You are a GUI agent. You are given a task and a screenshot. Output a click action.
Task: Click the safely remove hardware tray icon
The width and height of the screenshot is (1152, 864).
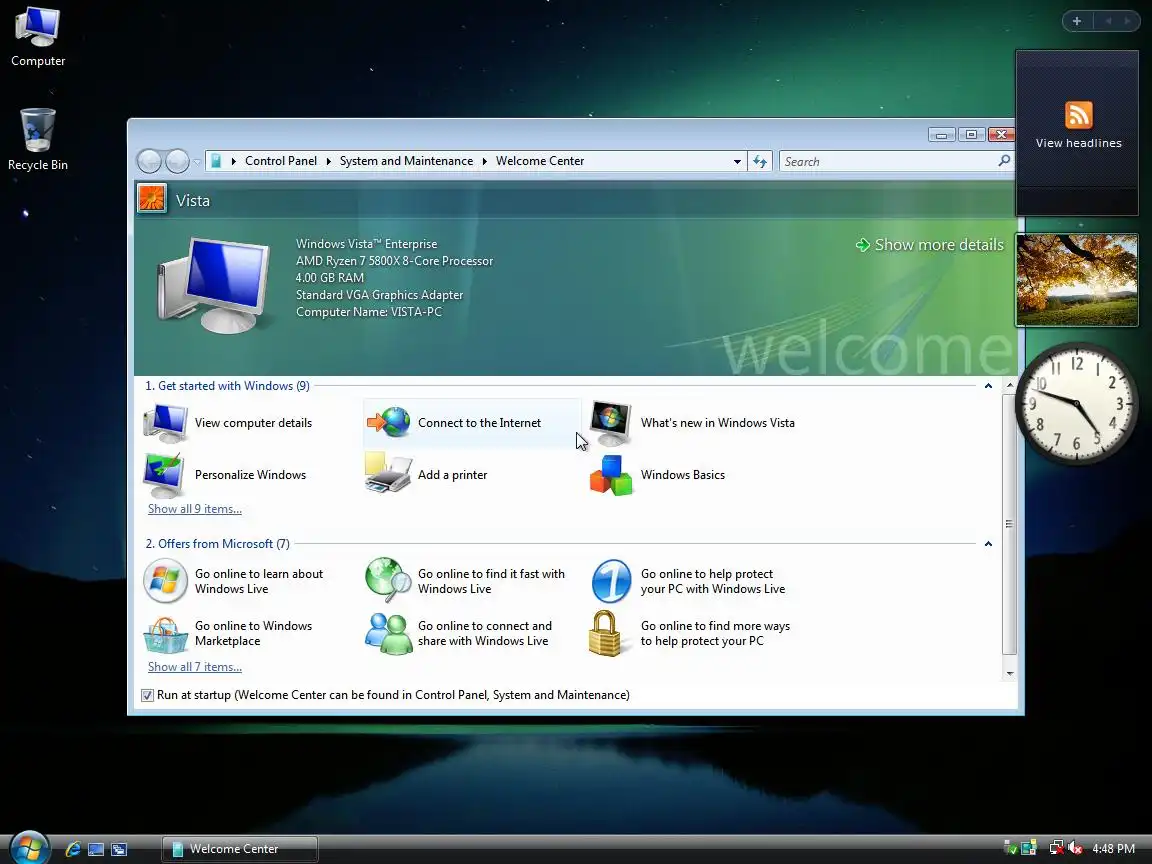pos(1011,849)
